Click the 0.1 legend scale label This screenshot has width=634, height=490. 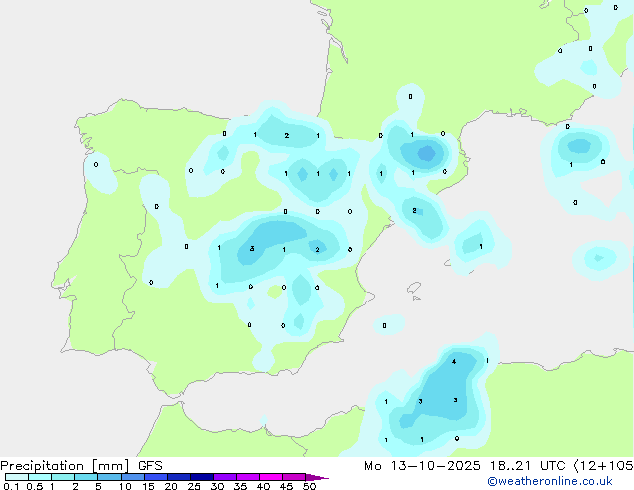tap(11, 486)
